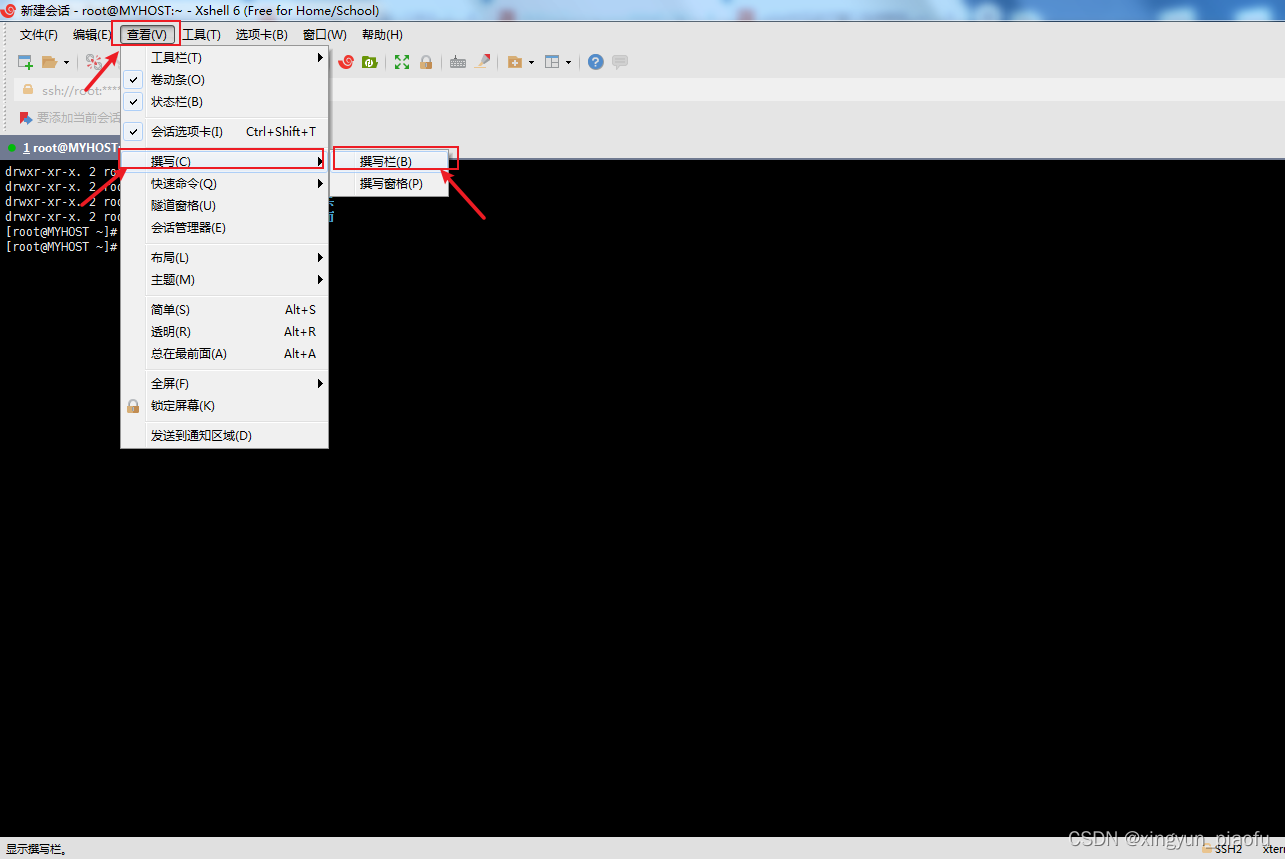
Task: Select 撰写栏(B) in the submenu
Action: [x=390, y=162]
